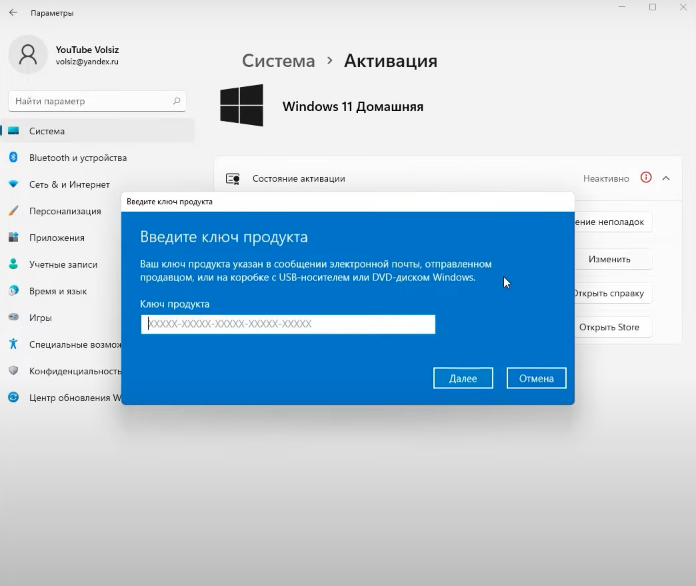
Task: Open Игры settings
Action: click(61, 317)
